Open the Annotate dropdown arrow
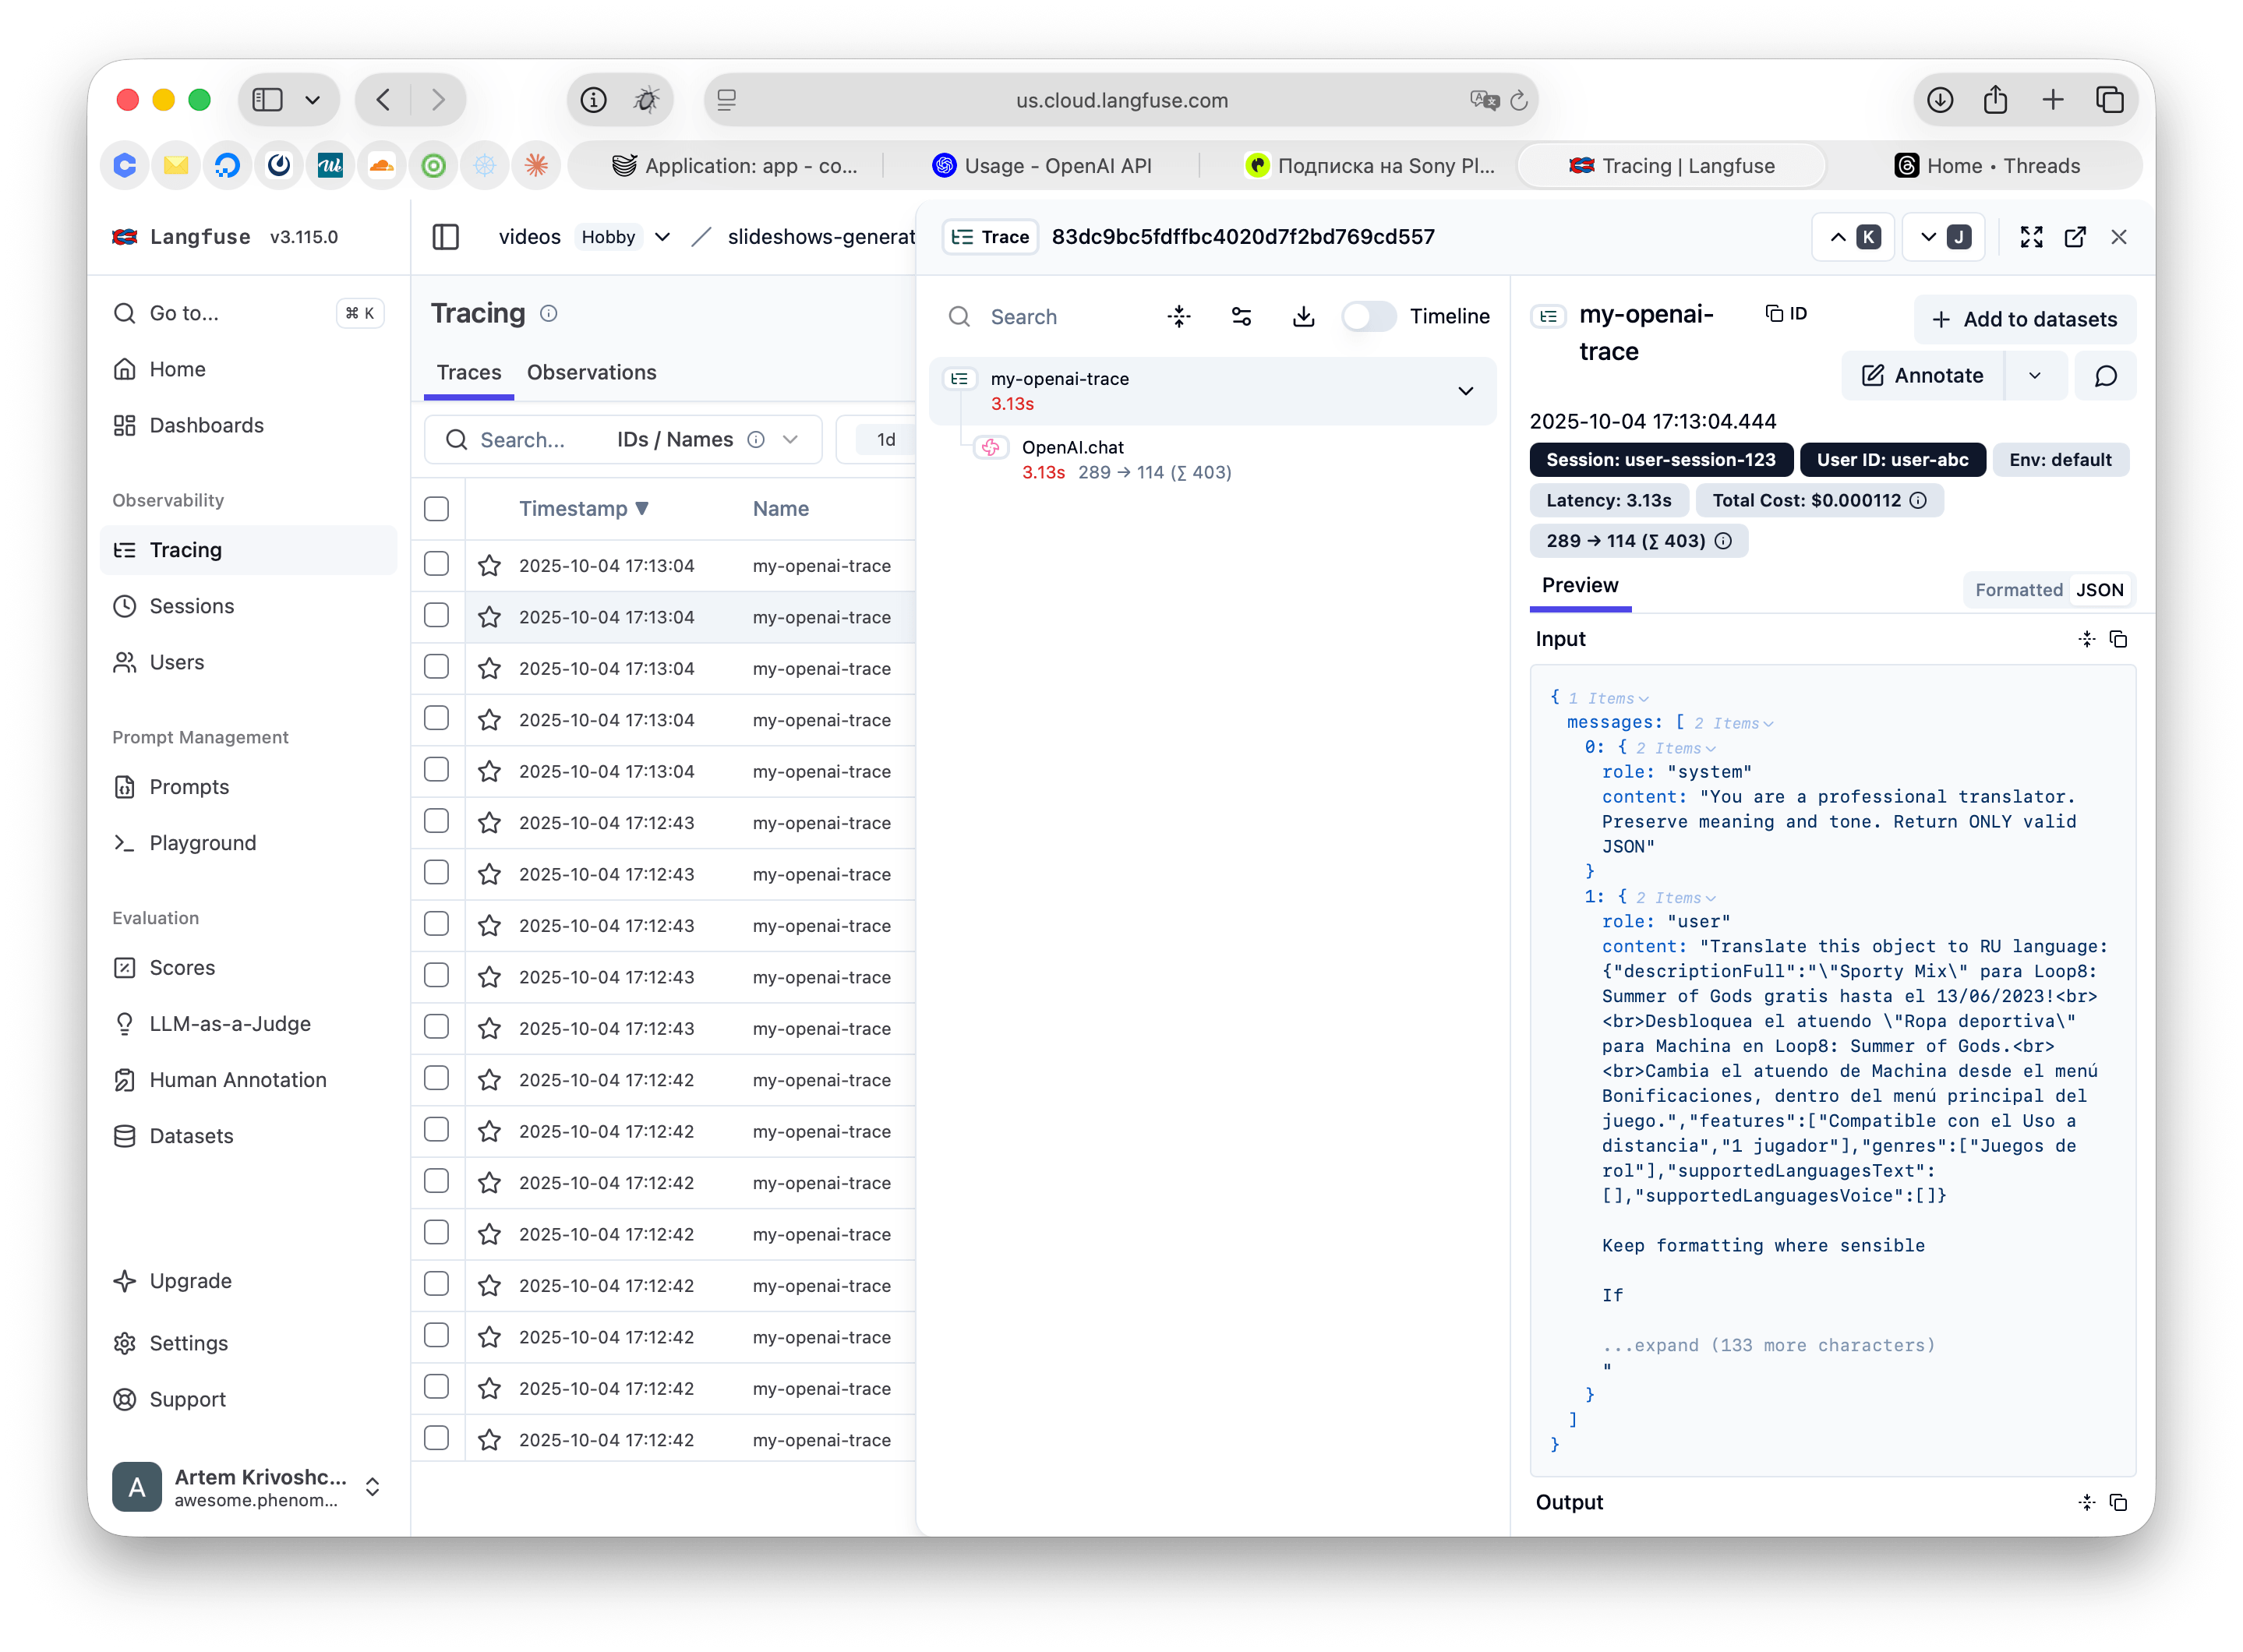The height and width of the screenshot is (1652, 2243). click(2034, 376)
